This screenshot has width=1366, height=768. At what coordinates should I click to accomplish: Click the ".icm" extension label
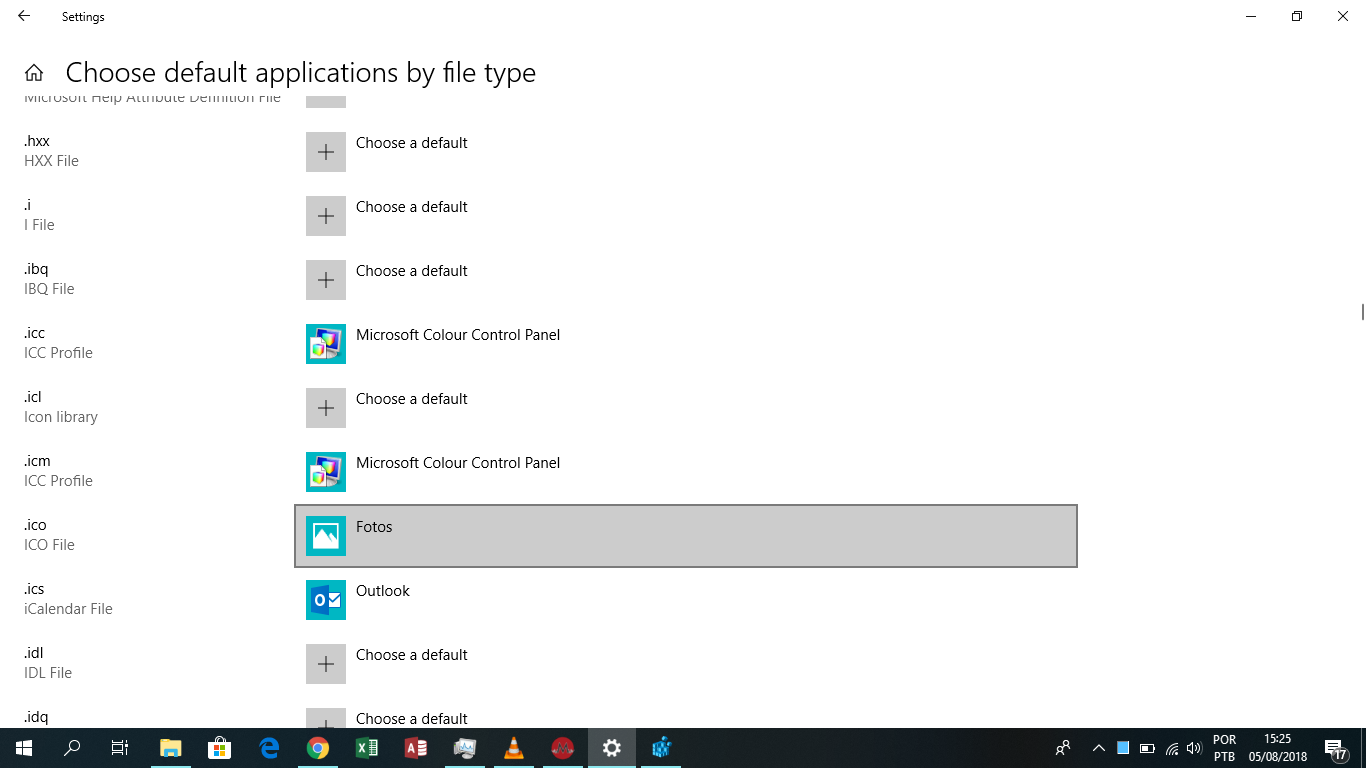pos(37,461)
